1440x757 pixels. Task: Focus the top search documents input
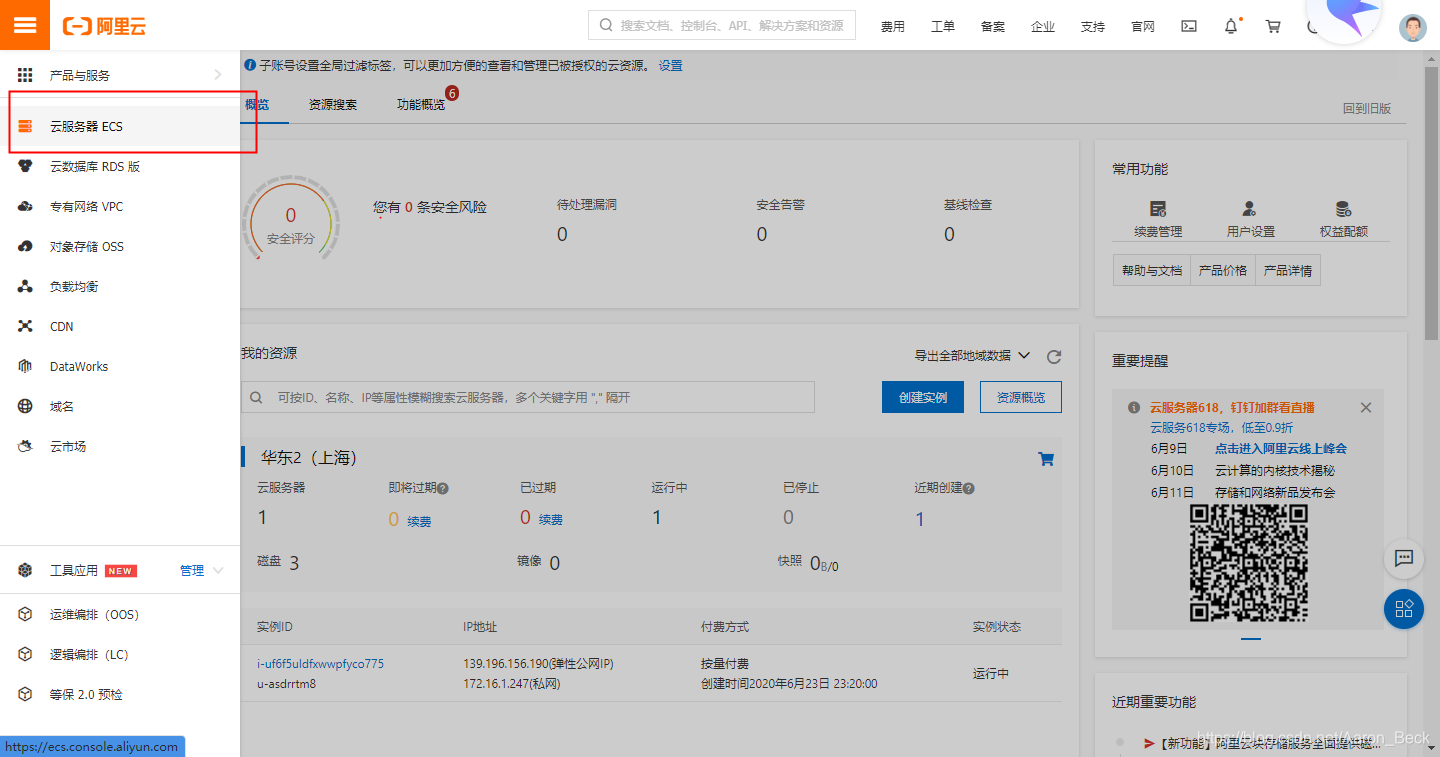722,26
